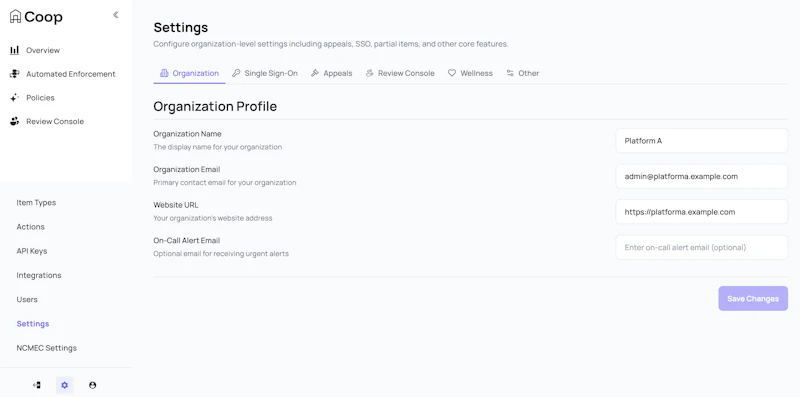This screenshot has width=800, height=397.
Task: Click the user profile icon in bottom bar
Action: (92, 385)
